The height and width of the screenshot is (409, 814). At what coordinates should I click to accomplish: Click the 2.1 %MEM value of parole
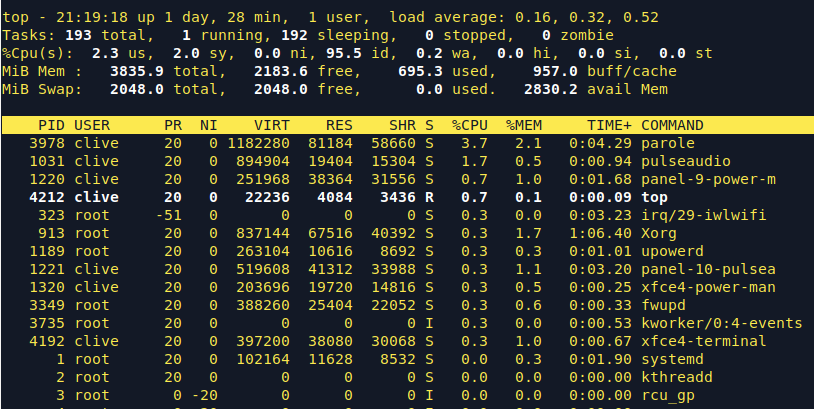(x=528, y=143)
